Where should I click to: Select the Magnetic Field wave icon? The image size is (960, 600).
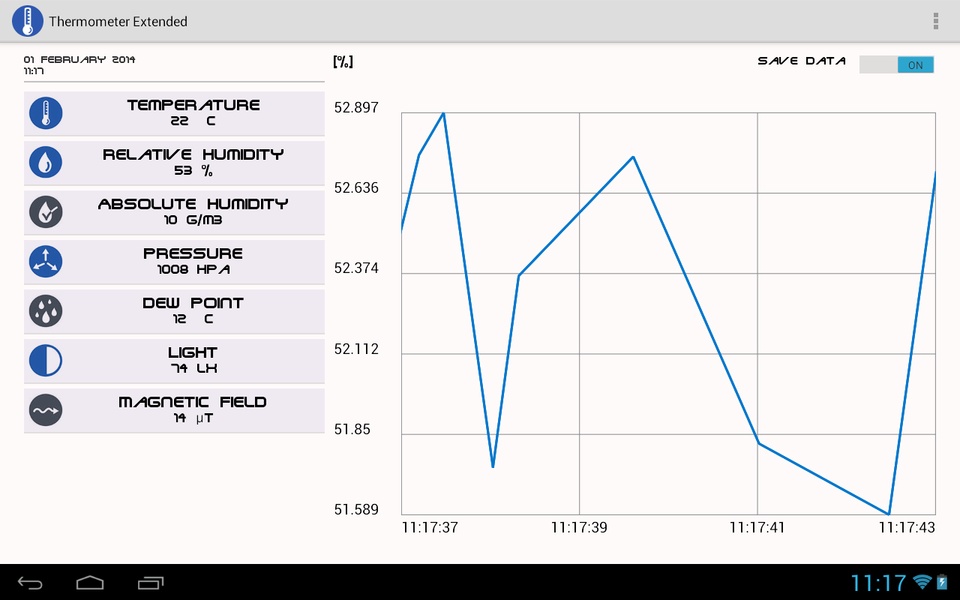pos(46,410)
